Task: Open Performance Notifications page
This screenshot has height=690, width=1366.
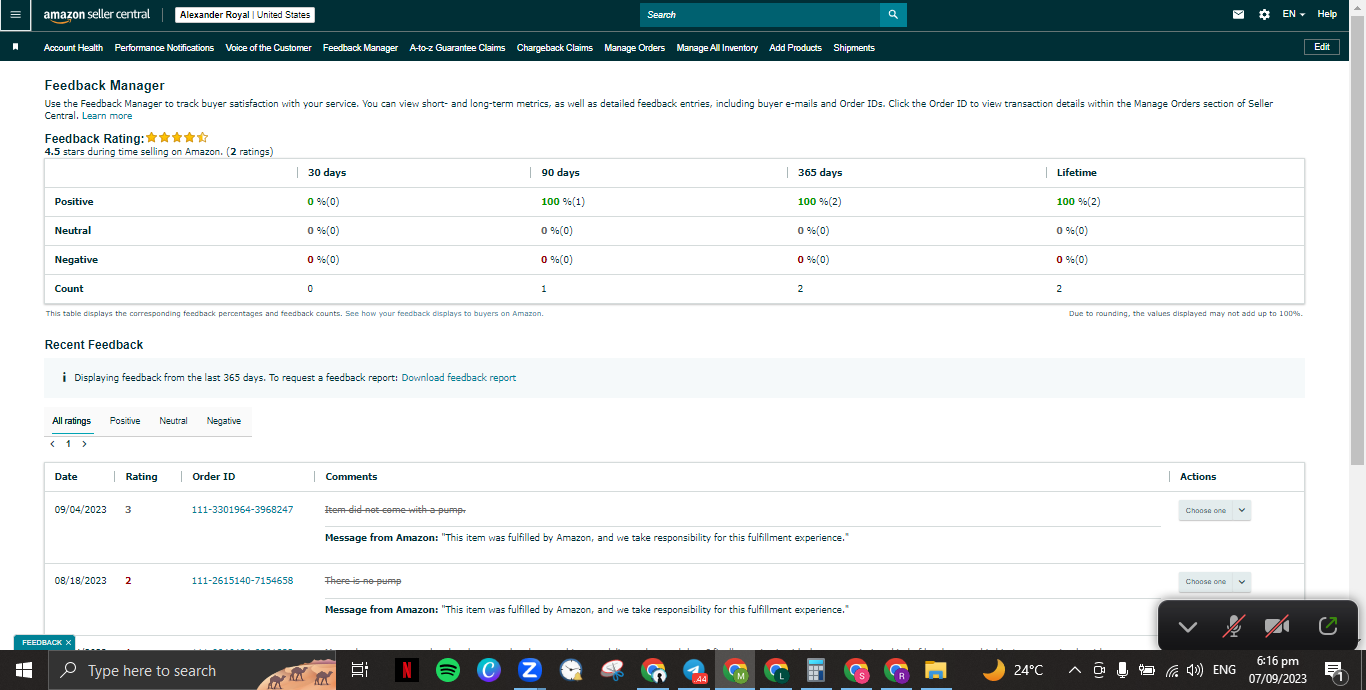Action: click(x=164, y=47)
